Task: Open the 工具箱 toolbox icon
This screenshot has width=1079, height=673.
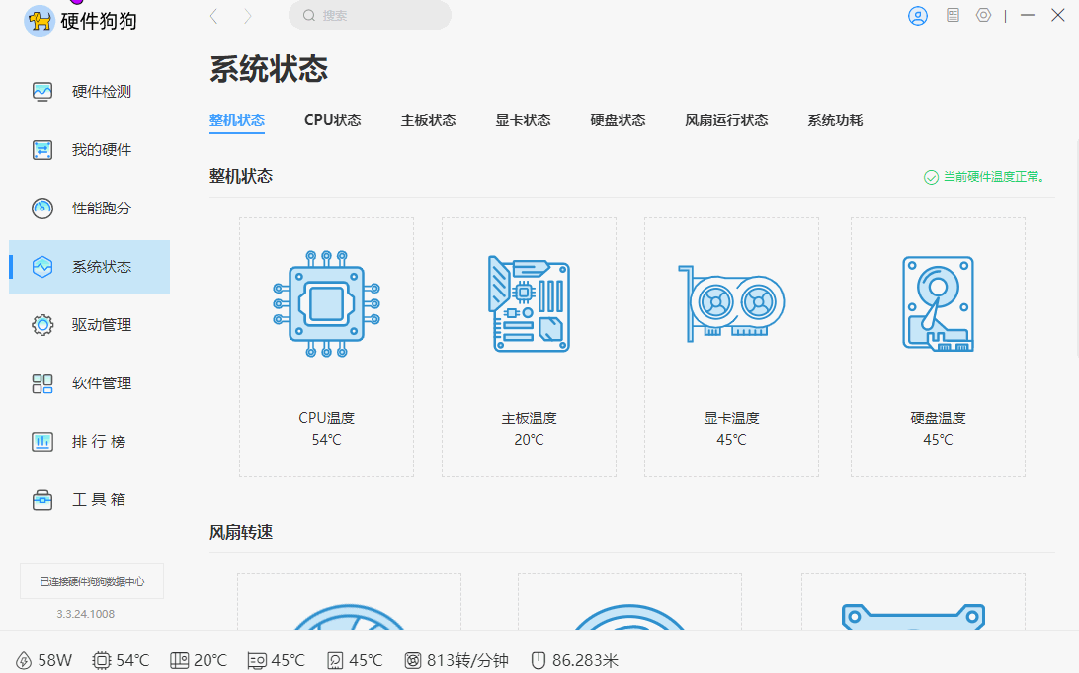Action: (x=41, y=499)
